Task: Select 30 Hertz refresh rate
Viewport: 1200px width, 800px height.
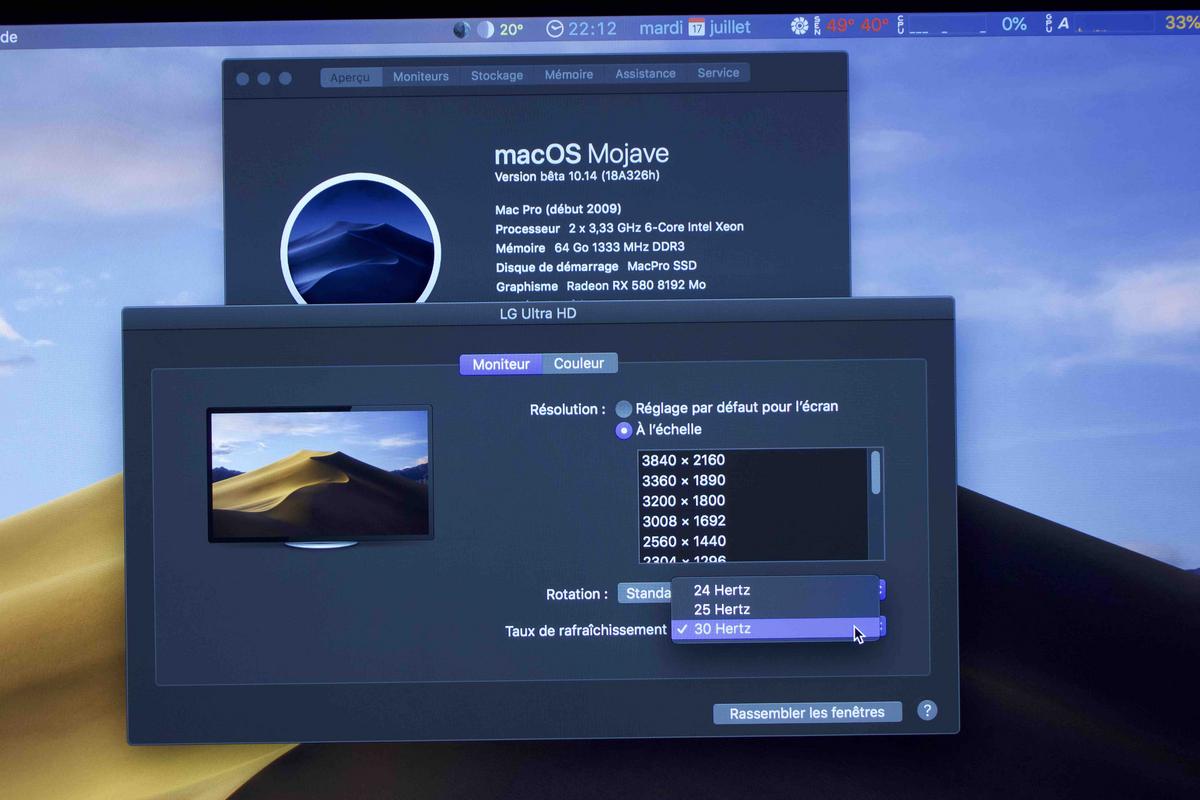Action: click(x=775, y=628)
